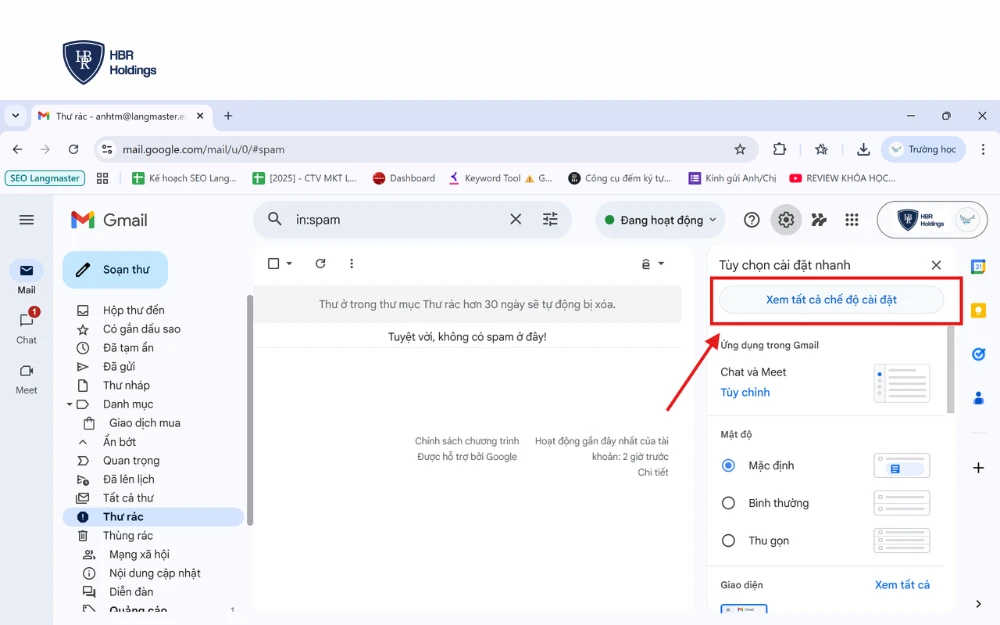Open Chat in the left rail

26,327
